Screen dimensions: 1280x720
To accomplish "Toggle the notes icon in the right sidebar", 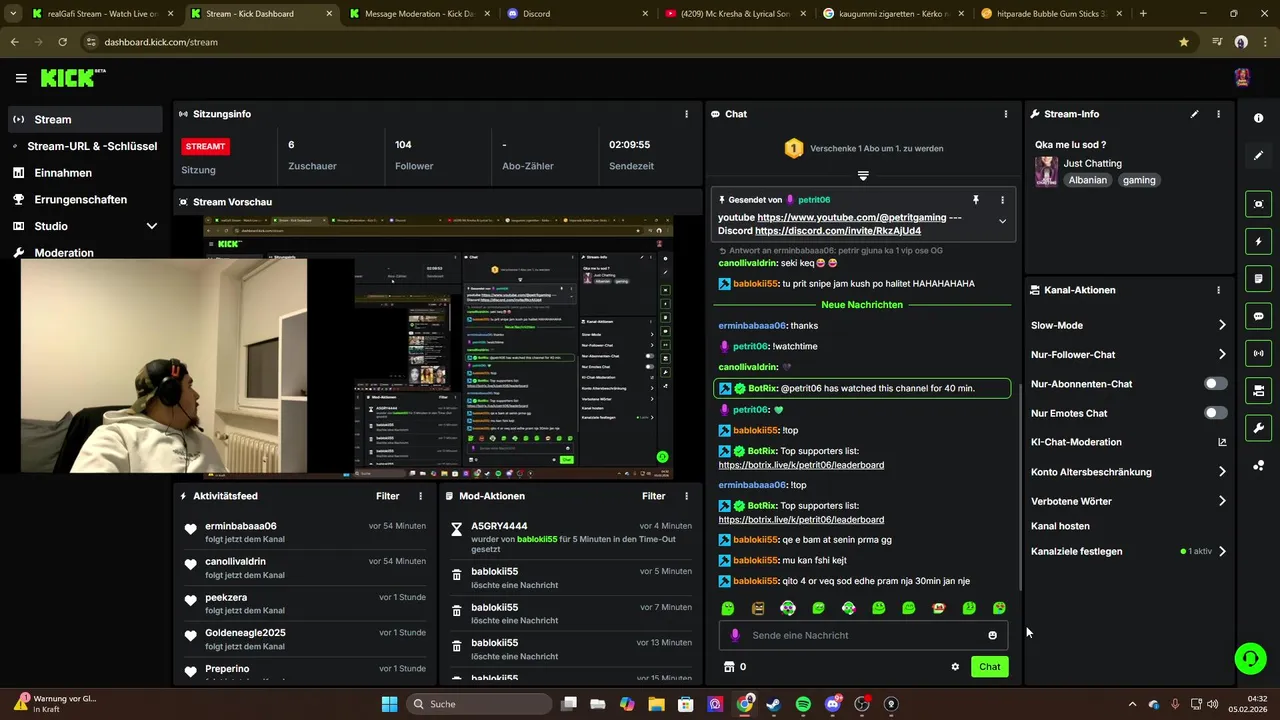I will click(1258, 278).
